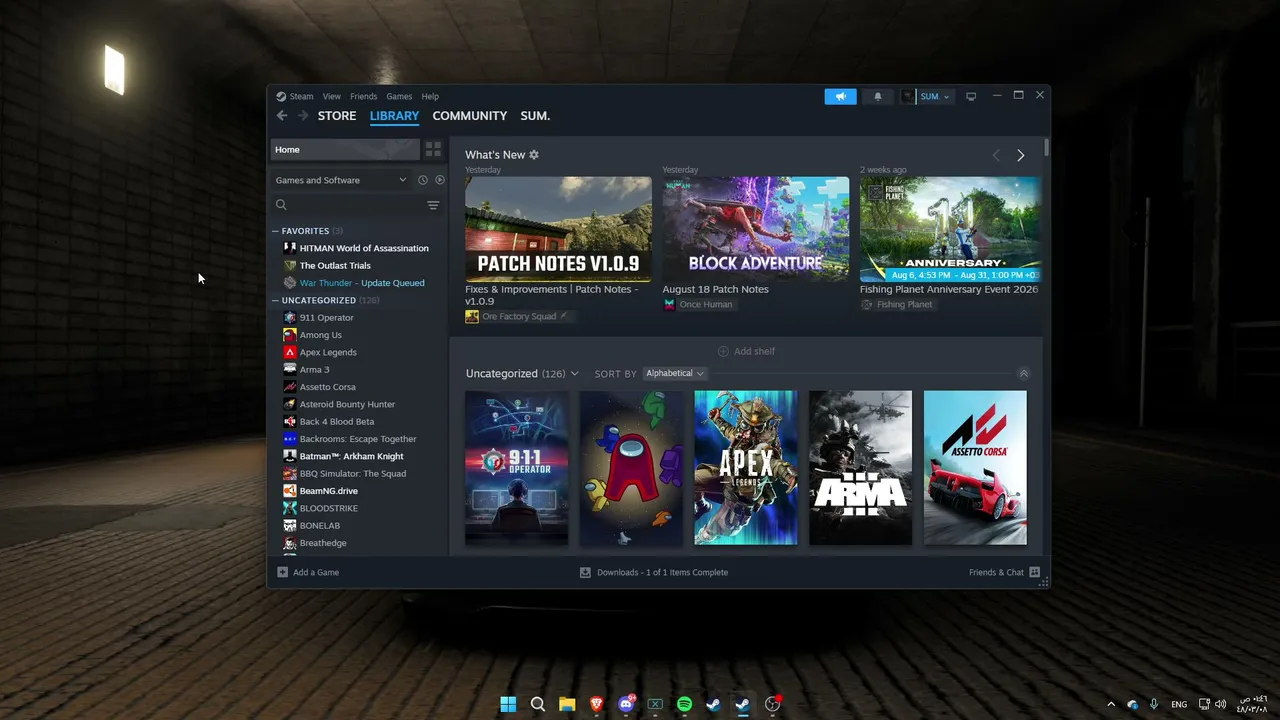Open the August 18 Patch Notes news title
Screen dimensions: 1280x720
[716, 289]
